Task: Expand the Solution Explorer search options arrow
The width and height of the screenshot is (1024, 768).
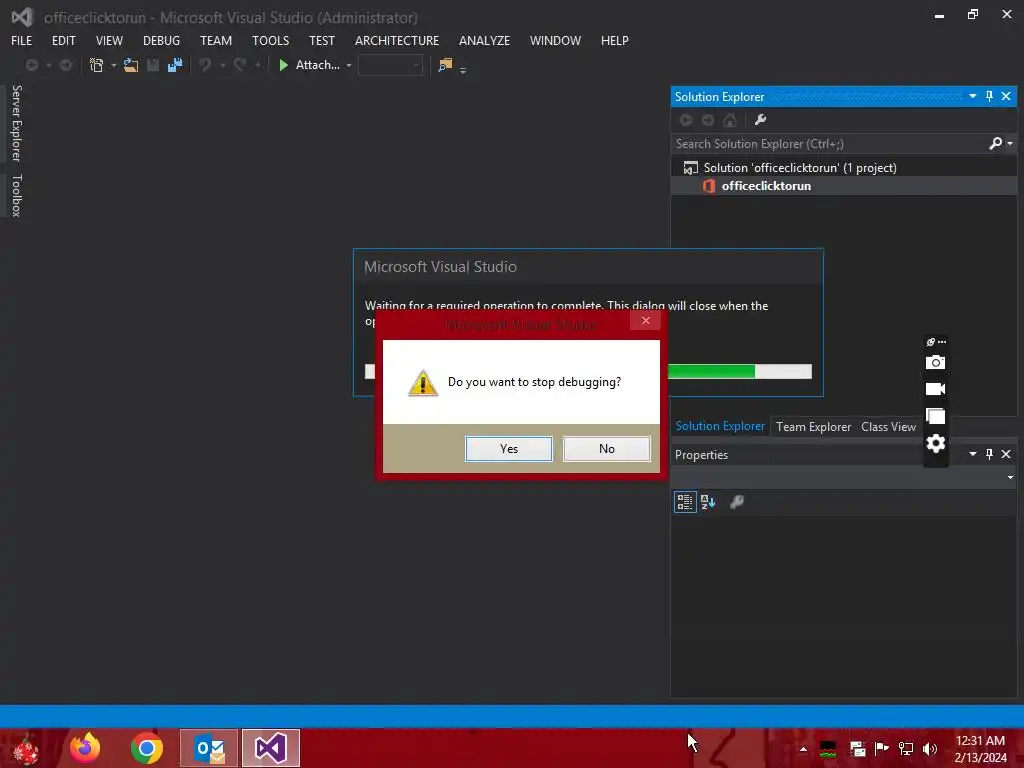Action: point(1010,144)
